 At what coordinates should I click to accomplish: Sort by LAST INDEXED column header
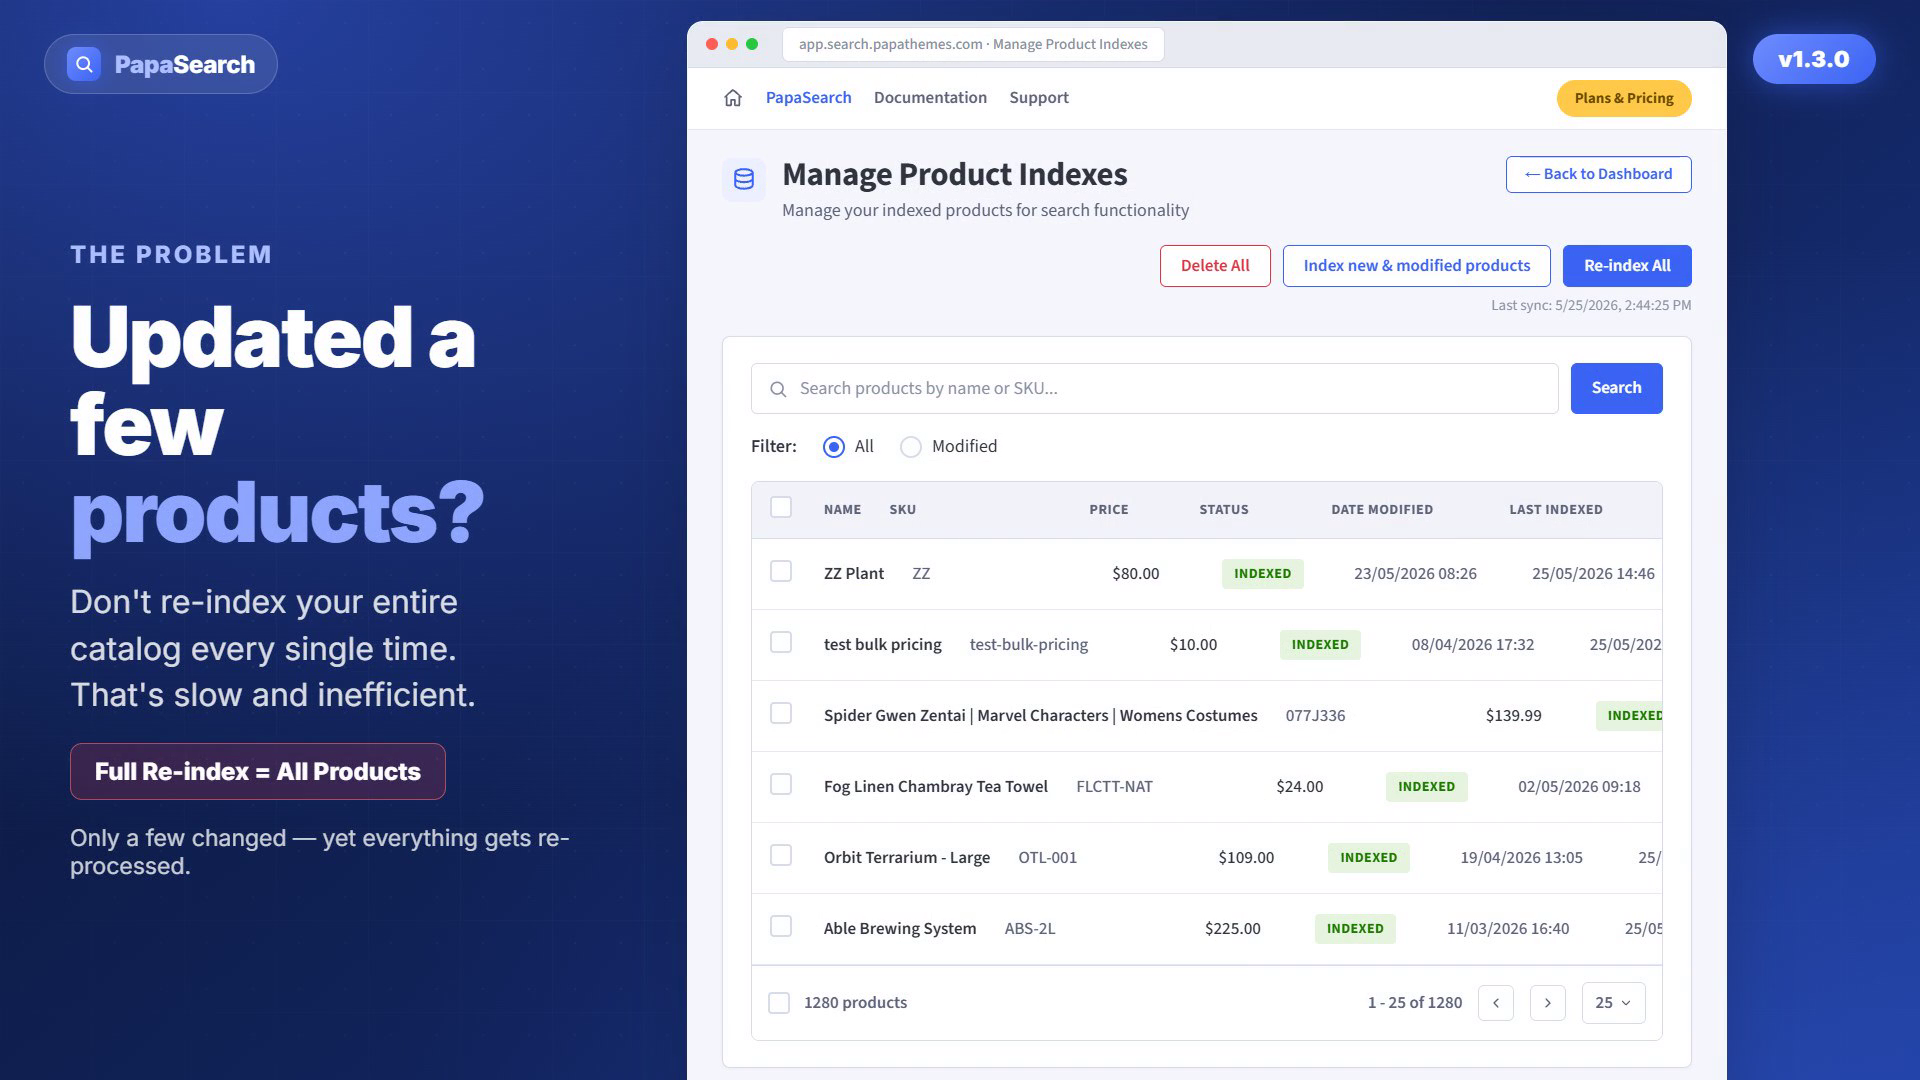click(x=1555, y=510)
